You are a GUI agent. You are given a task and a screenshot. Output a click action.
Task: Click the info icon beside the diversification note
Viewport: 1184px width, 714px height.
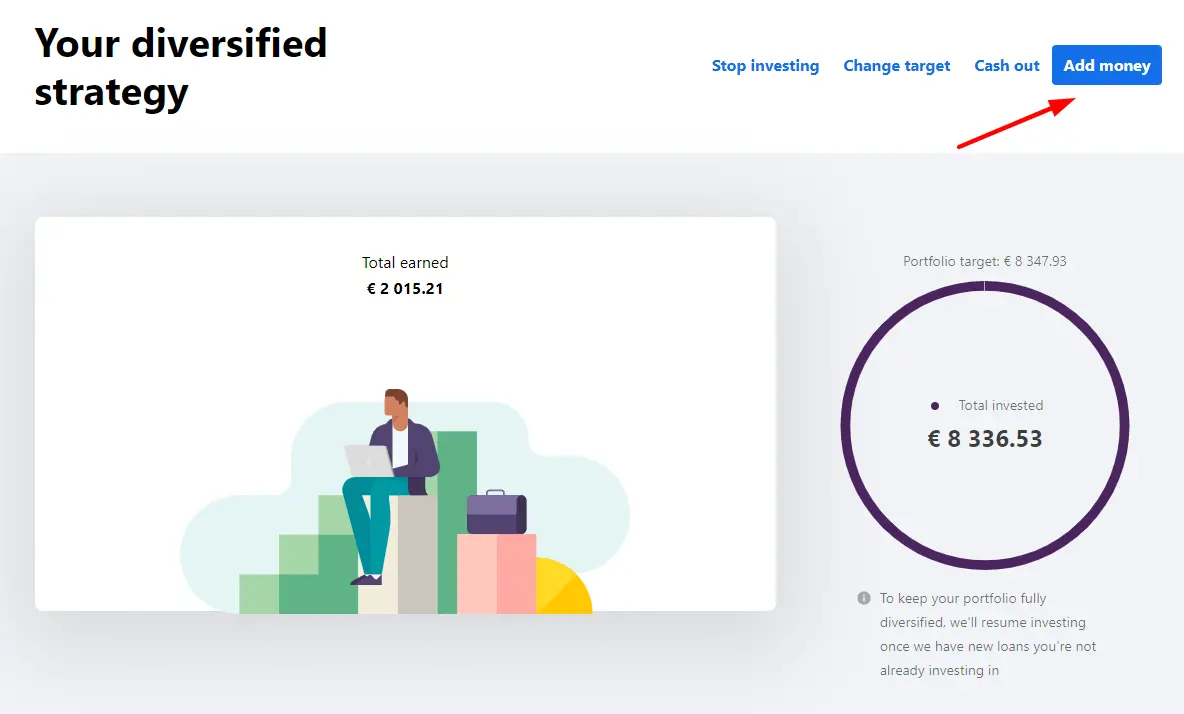pyautogui.click(x=864, y=598)
